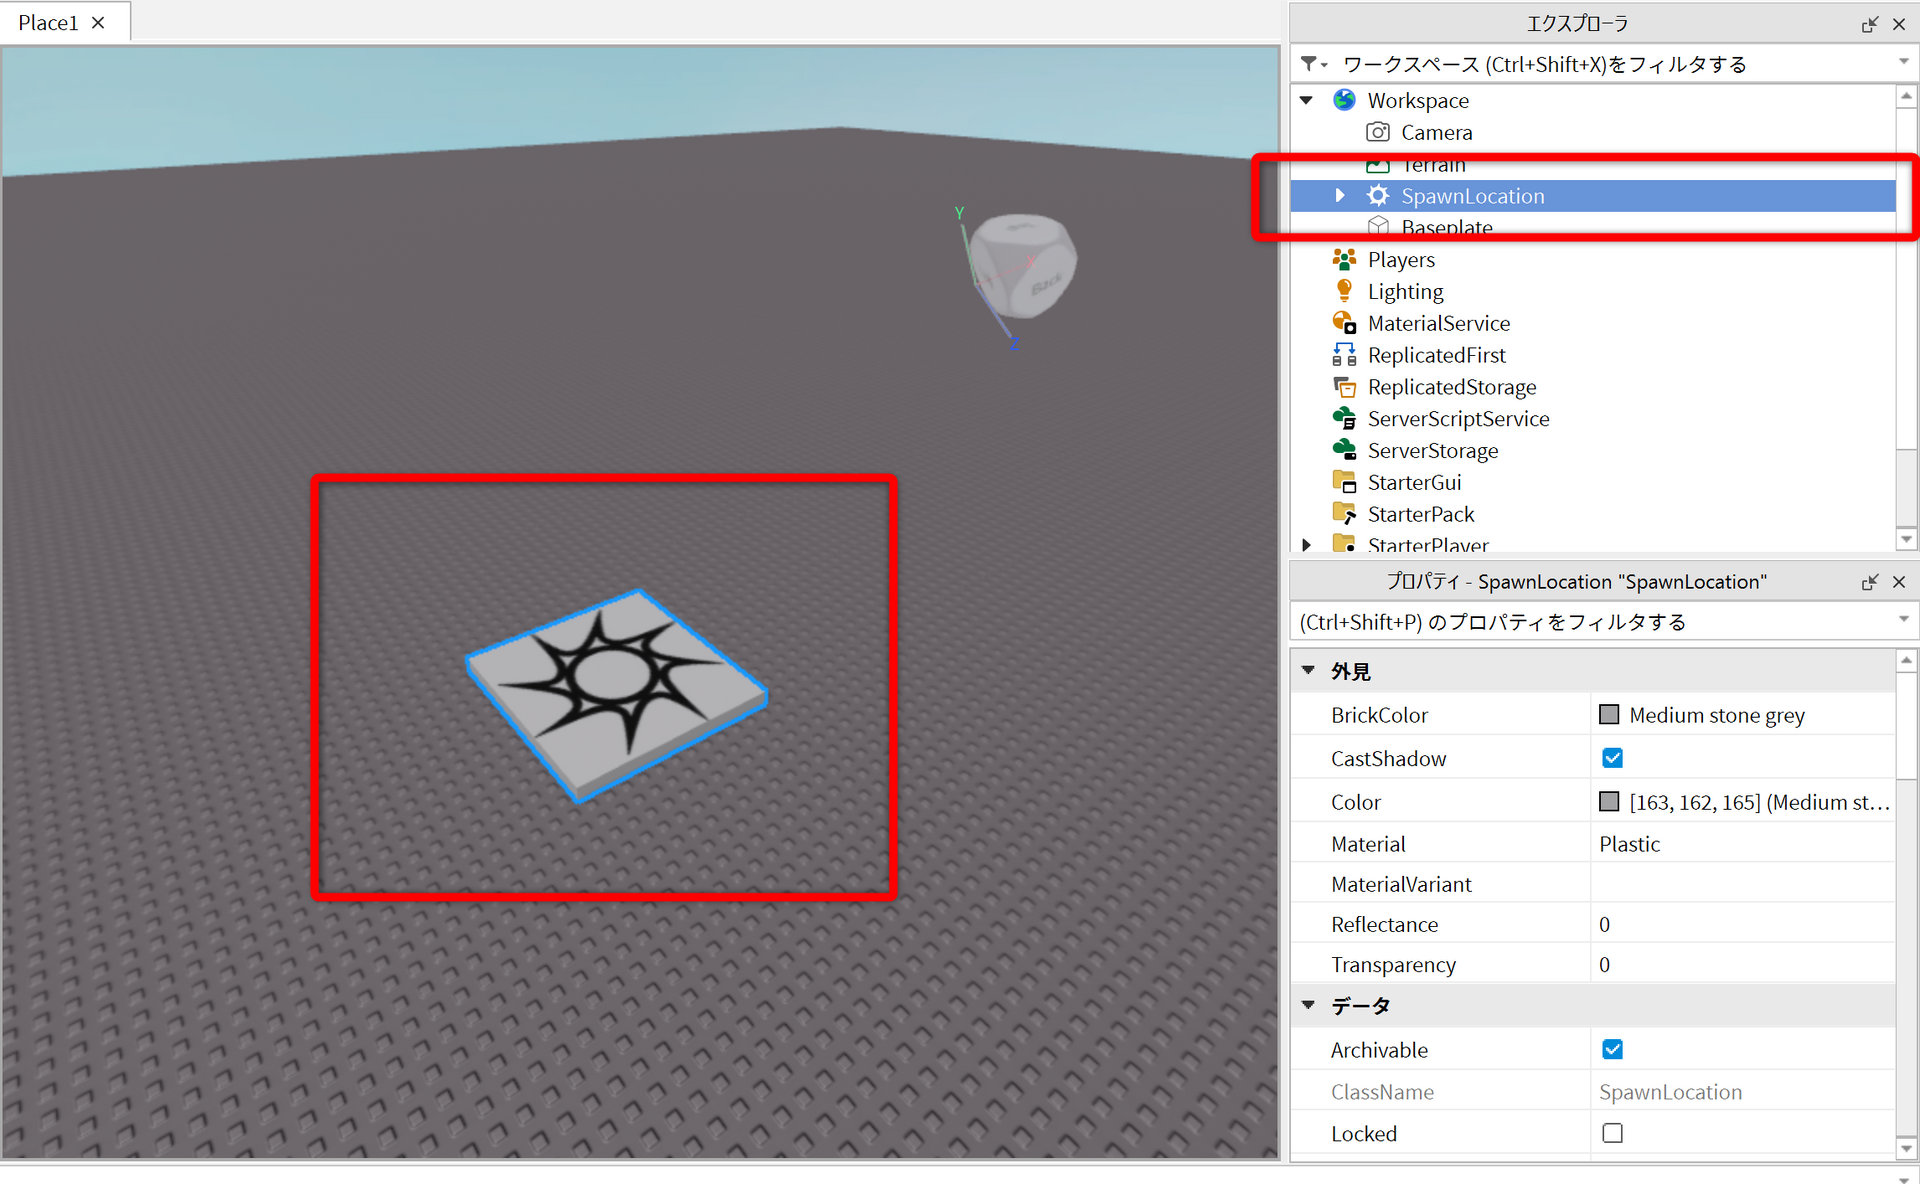The height and width of the screenshot is (1184, 1920).
Task: Click the Camera icon in Explorer
Action: click(x=1378, y=132)
